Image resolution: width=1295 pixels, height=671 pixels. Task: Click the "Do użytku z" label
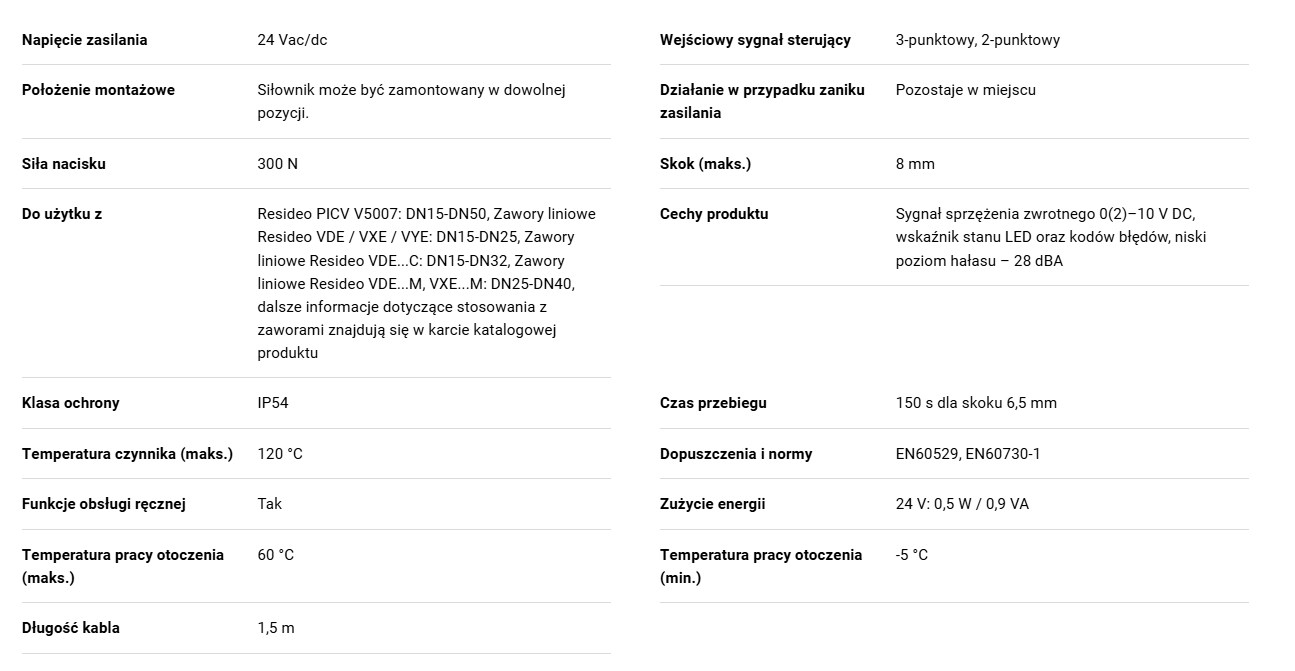pos(62,214)
